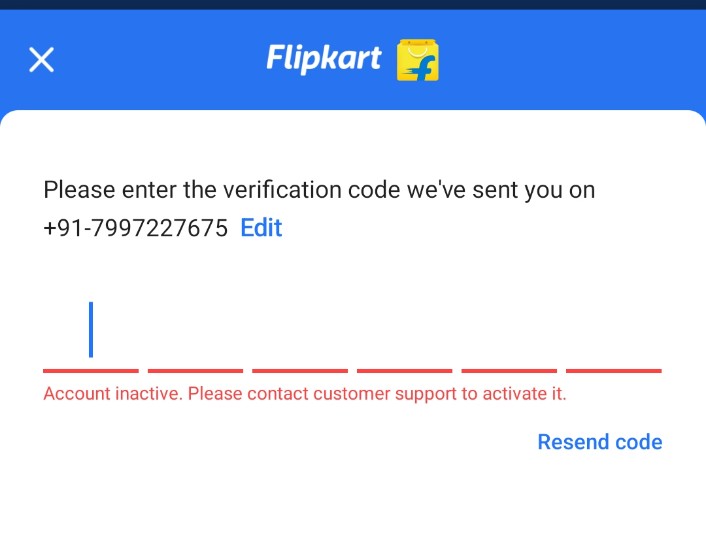Select the fifth verification code digit field
Image resolution: width=706 pixels, height=542 pixels.
click(509, 335)
